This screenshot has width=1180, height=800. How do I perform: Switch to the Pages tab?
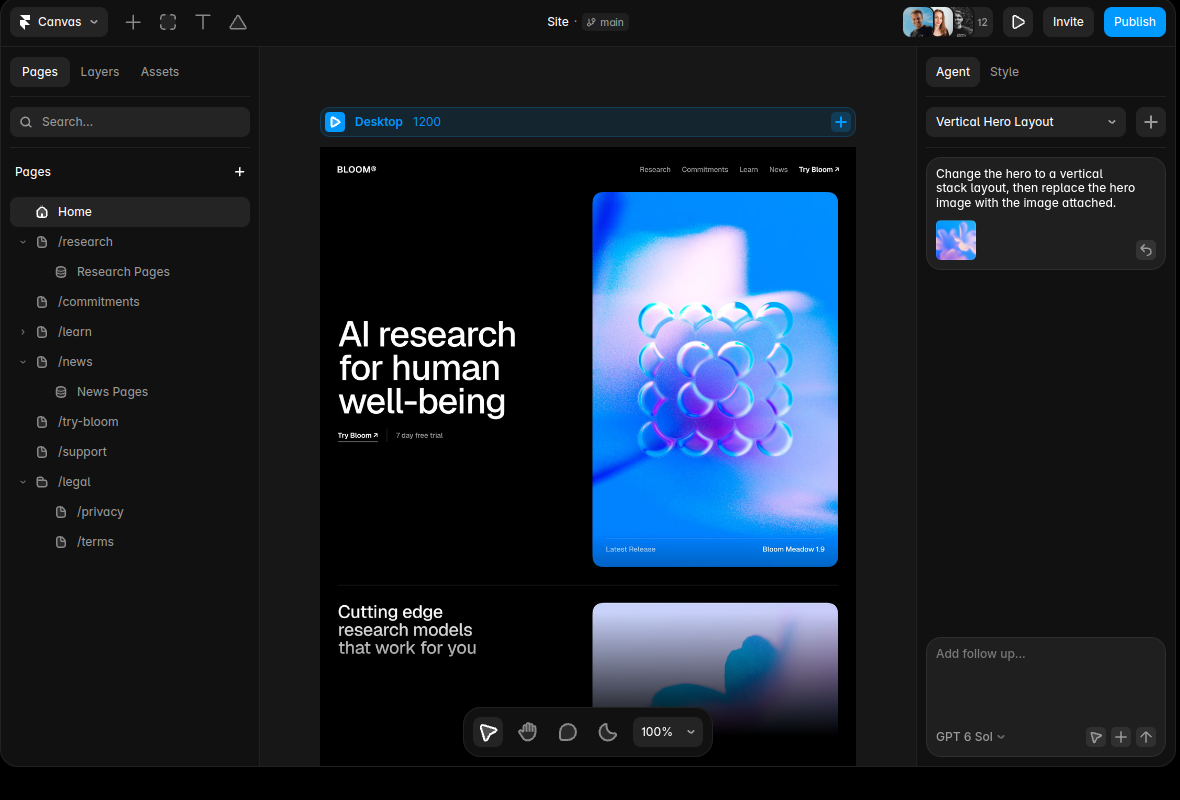40,71
